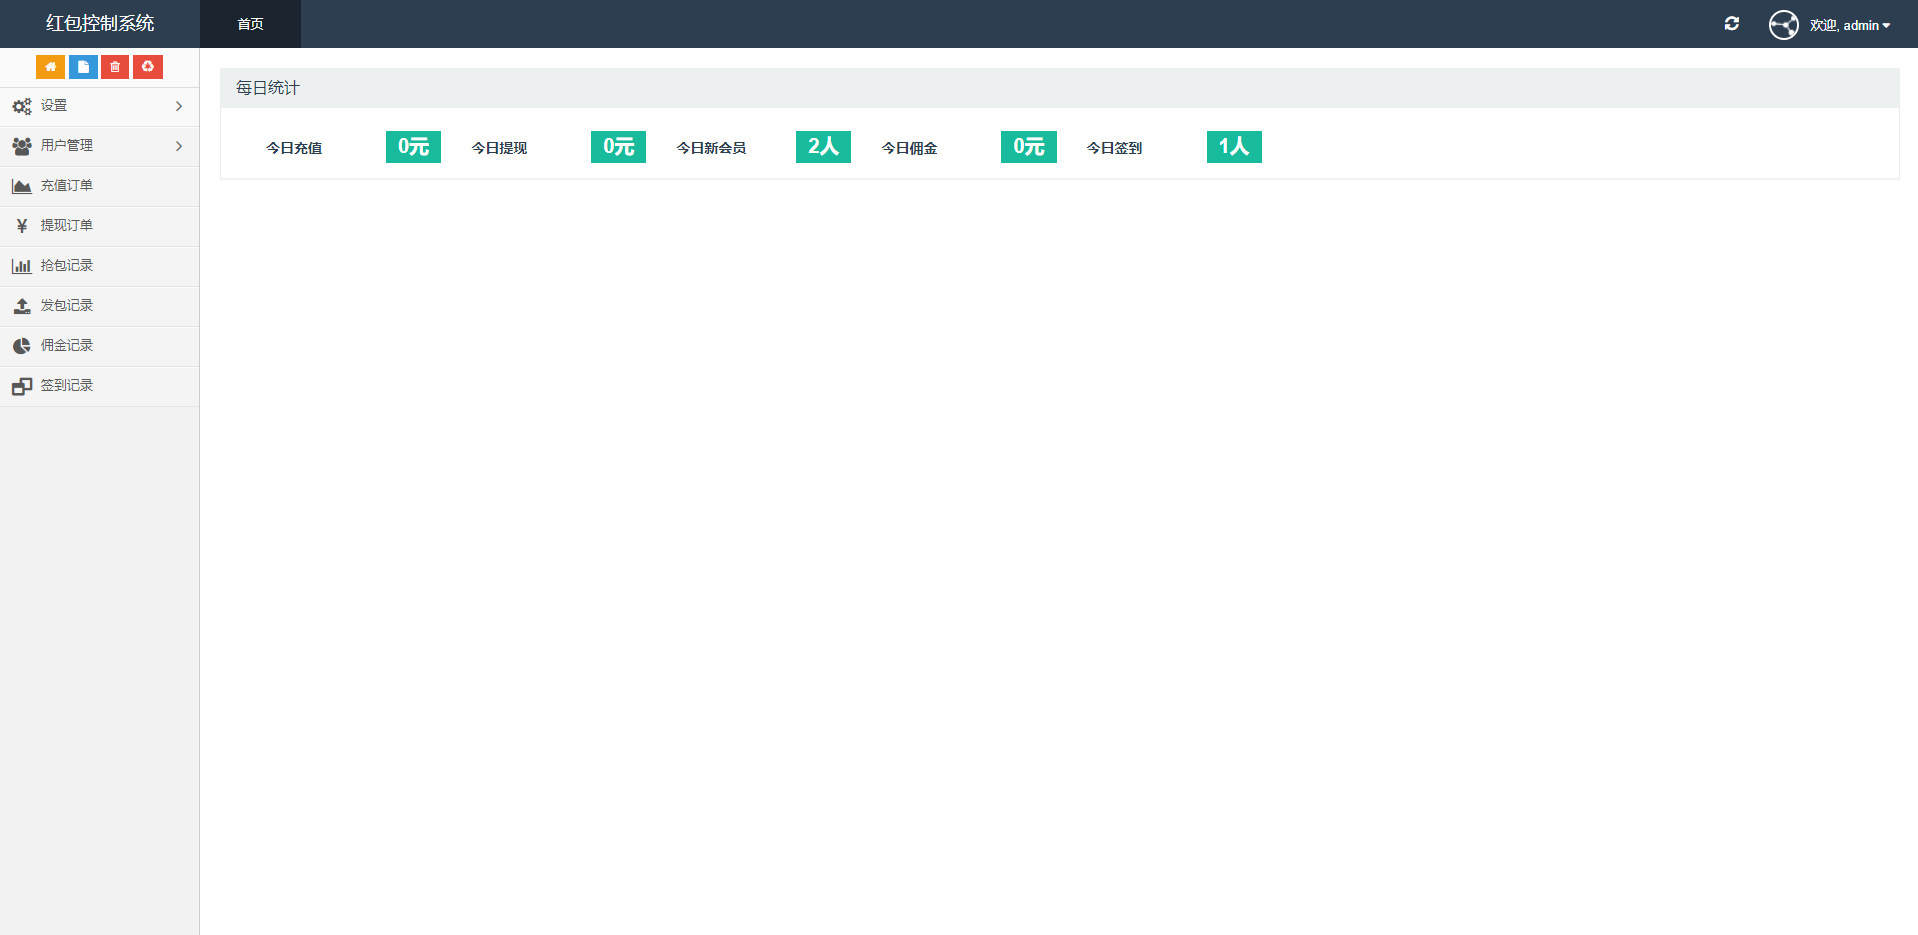Viewport: 1918px width, 935px height.
Task: Click the gears icon beside 设置
Action: pyautogui.click(x=22, y=106)
